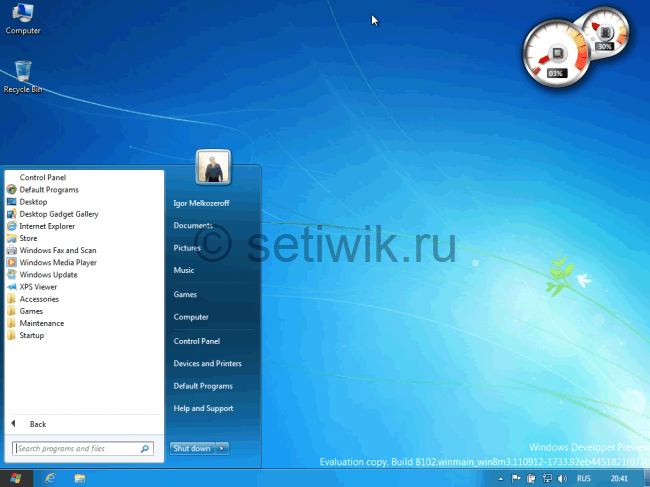The width and height of the screenshot is (650, 487).
Task: Expand the Accessories folder
Action: [38, 299]
